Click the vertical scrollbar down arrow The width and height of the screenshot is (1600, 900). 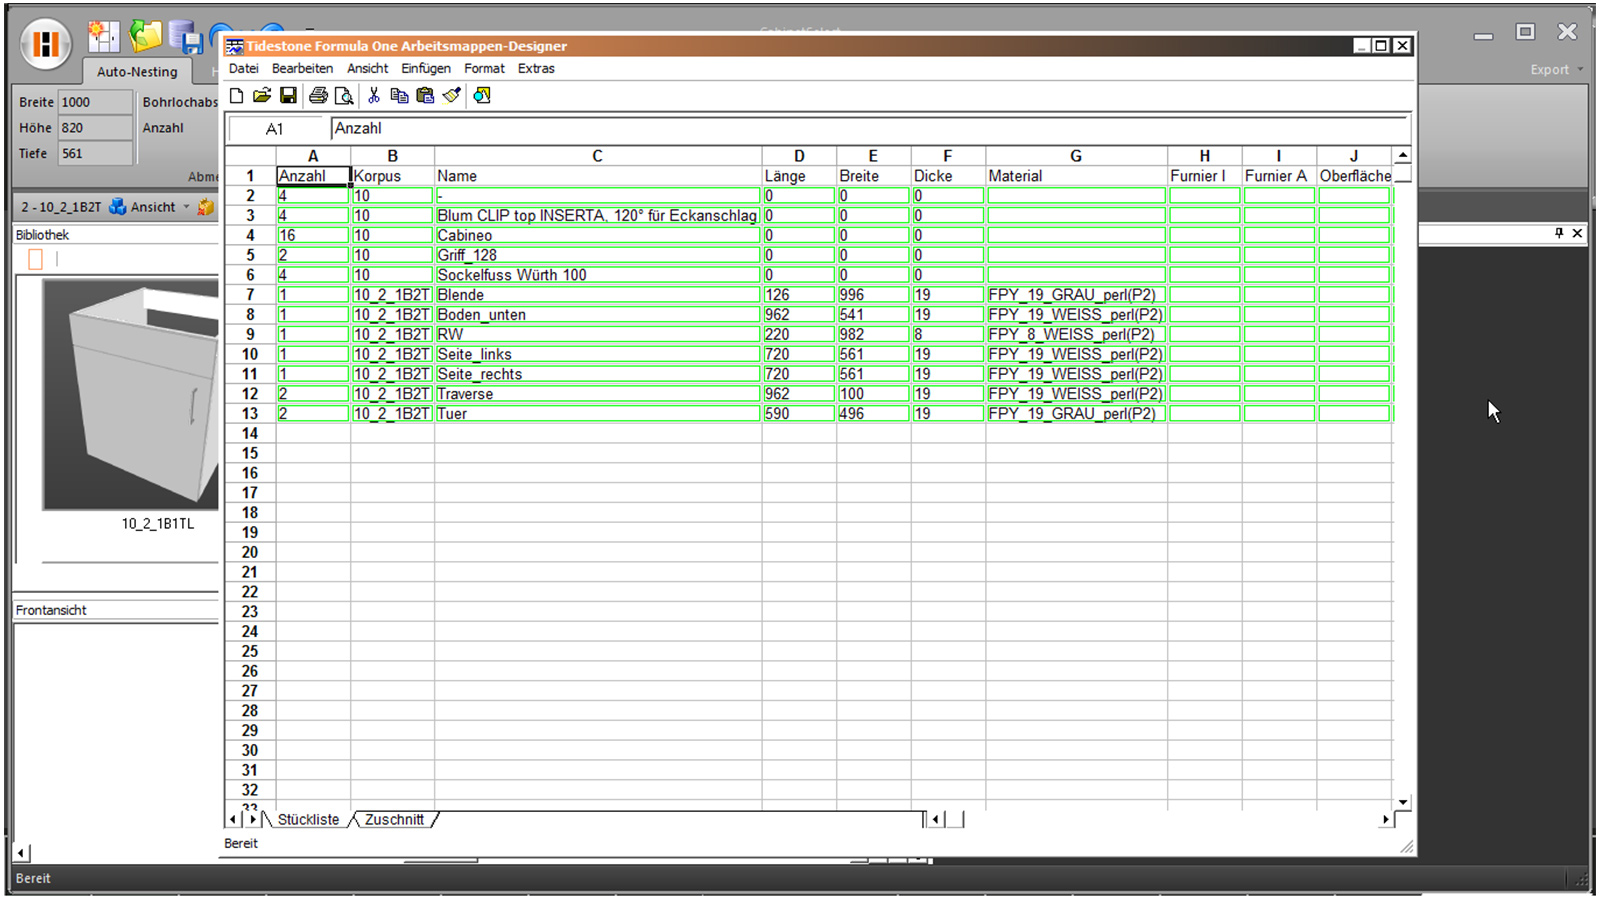click(1403, 802)
